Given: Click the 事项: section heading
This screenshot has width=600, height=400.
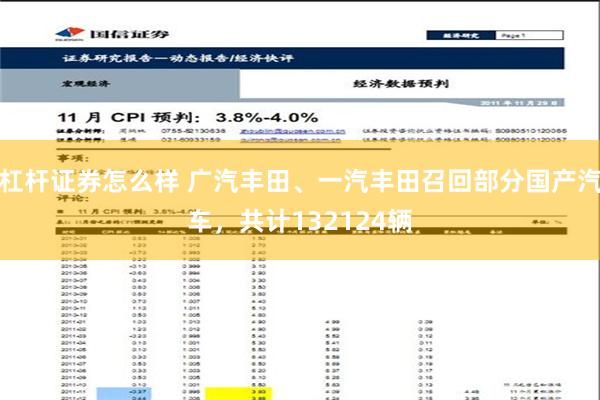Looking at the screenshot, I should [x=73, y=158].
